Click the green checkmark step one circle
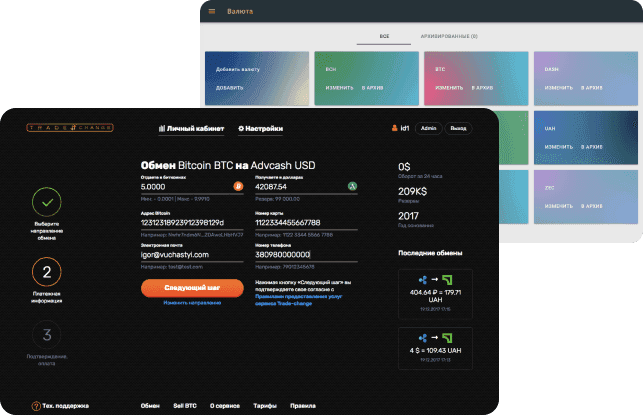 pyautogui.click(x=47, y=202)
